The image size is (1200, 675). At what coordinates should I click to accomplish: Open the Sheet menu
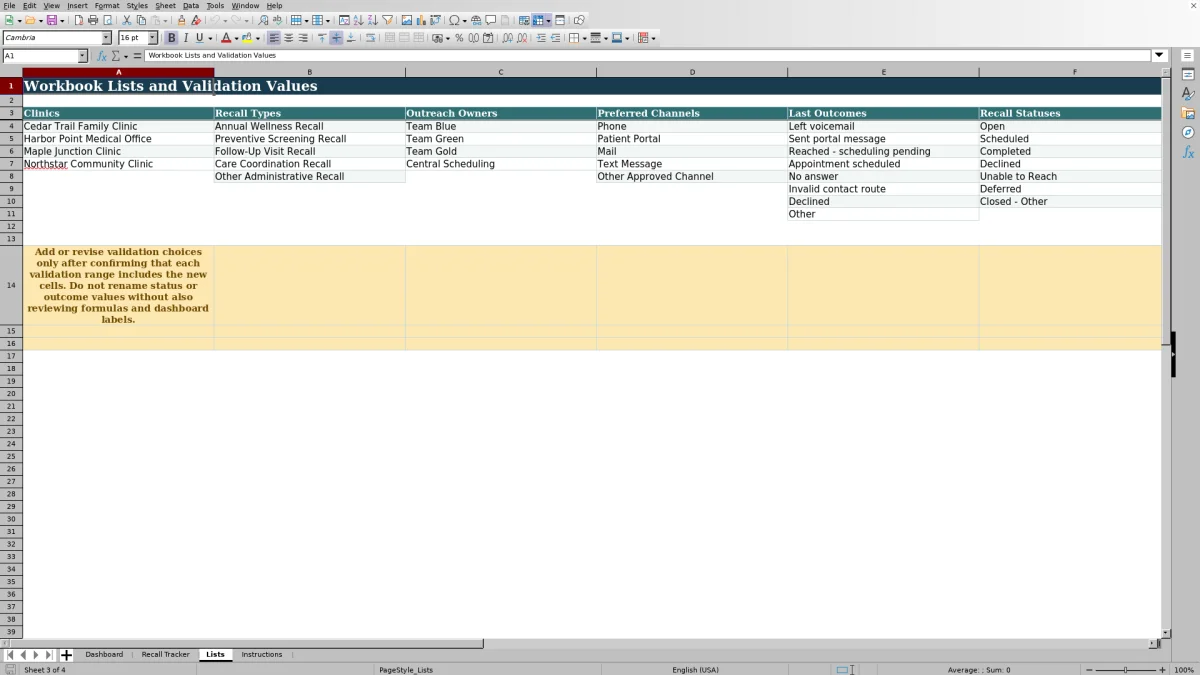pos(165,6)
